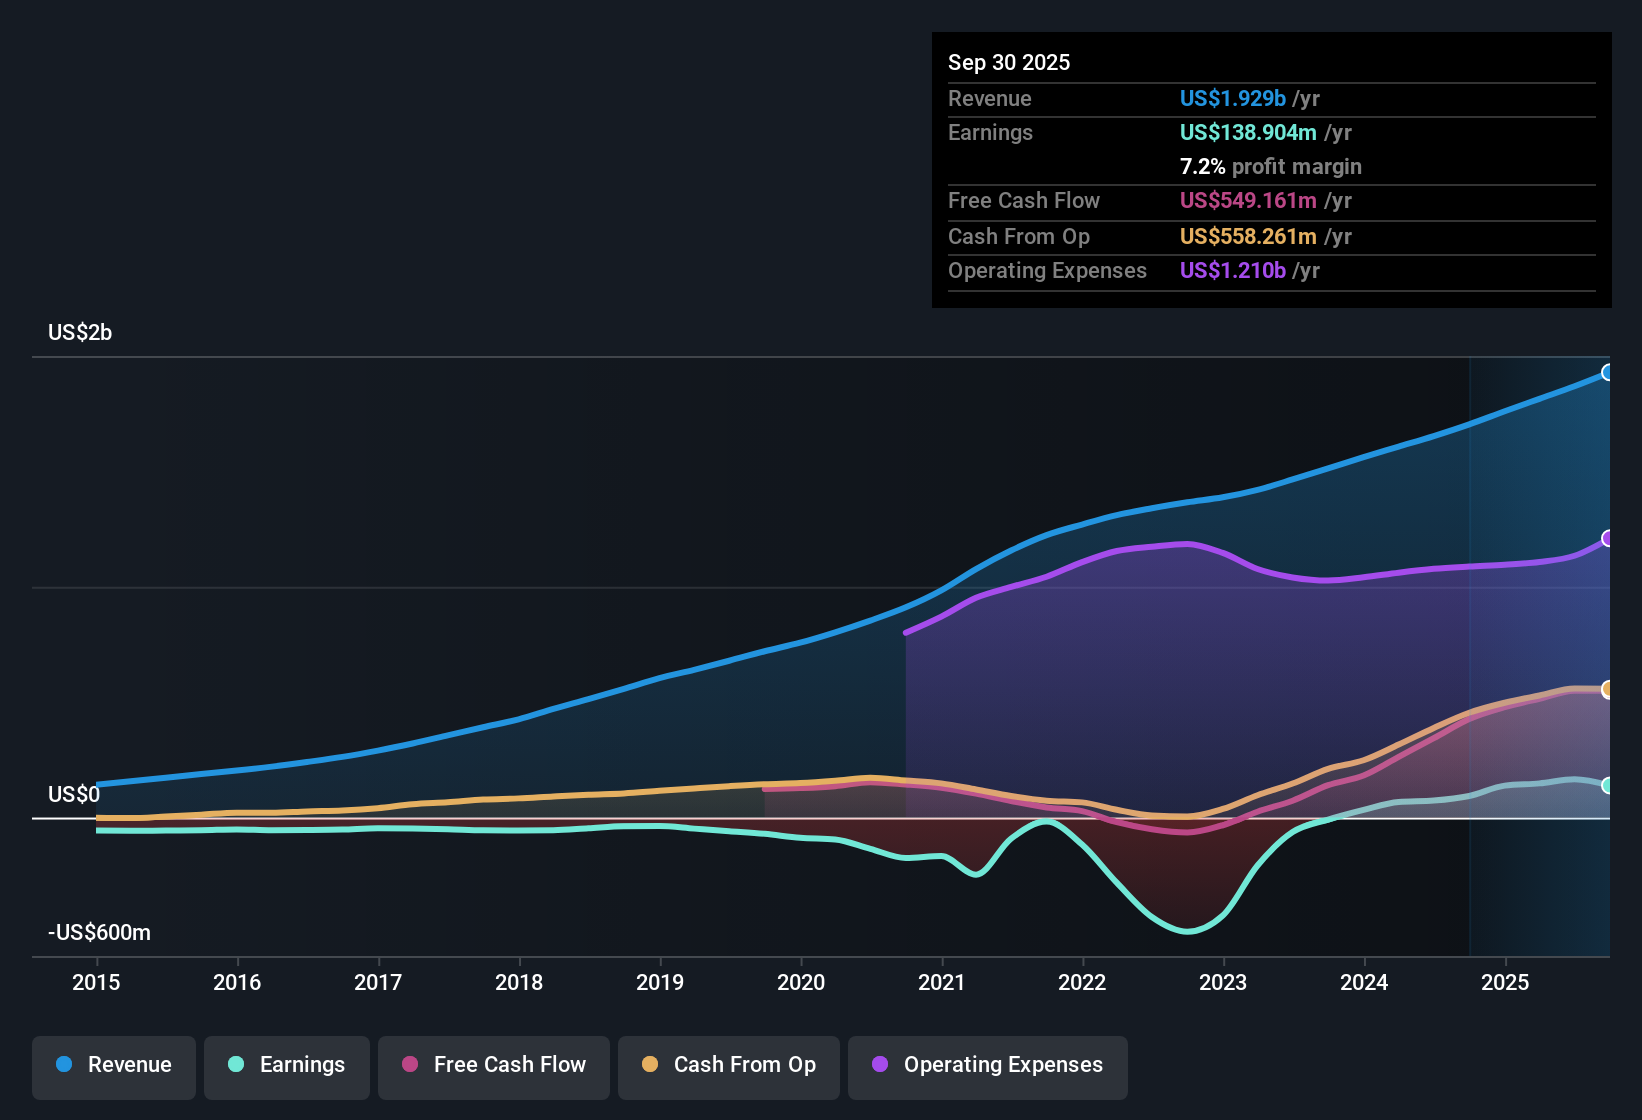Click the 2024 forecast divider line on the chart
This screenshot has height=1120, width=1642.
1469,650
